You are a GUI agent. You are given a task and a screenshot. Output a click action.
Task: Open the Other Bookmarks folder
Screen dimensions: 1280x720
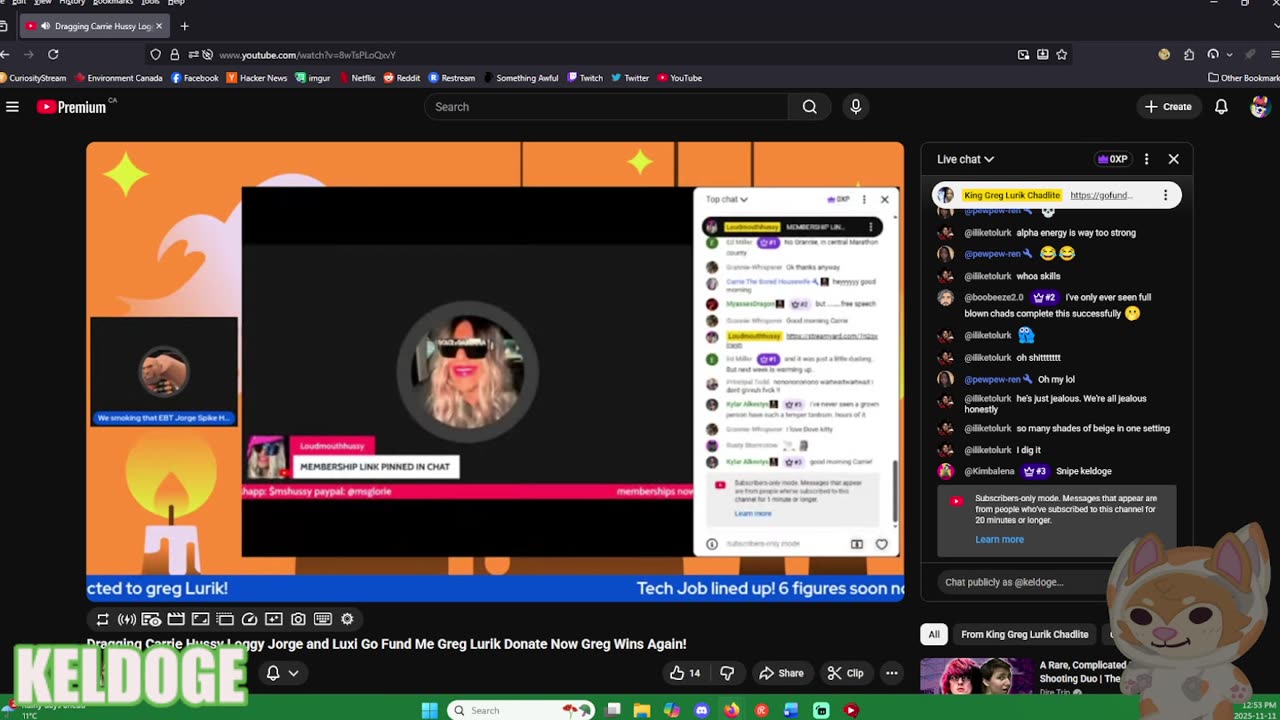click(x=1244, y=78)
